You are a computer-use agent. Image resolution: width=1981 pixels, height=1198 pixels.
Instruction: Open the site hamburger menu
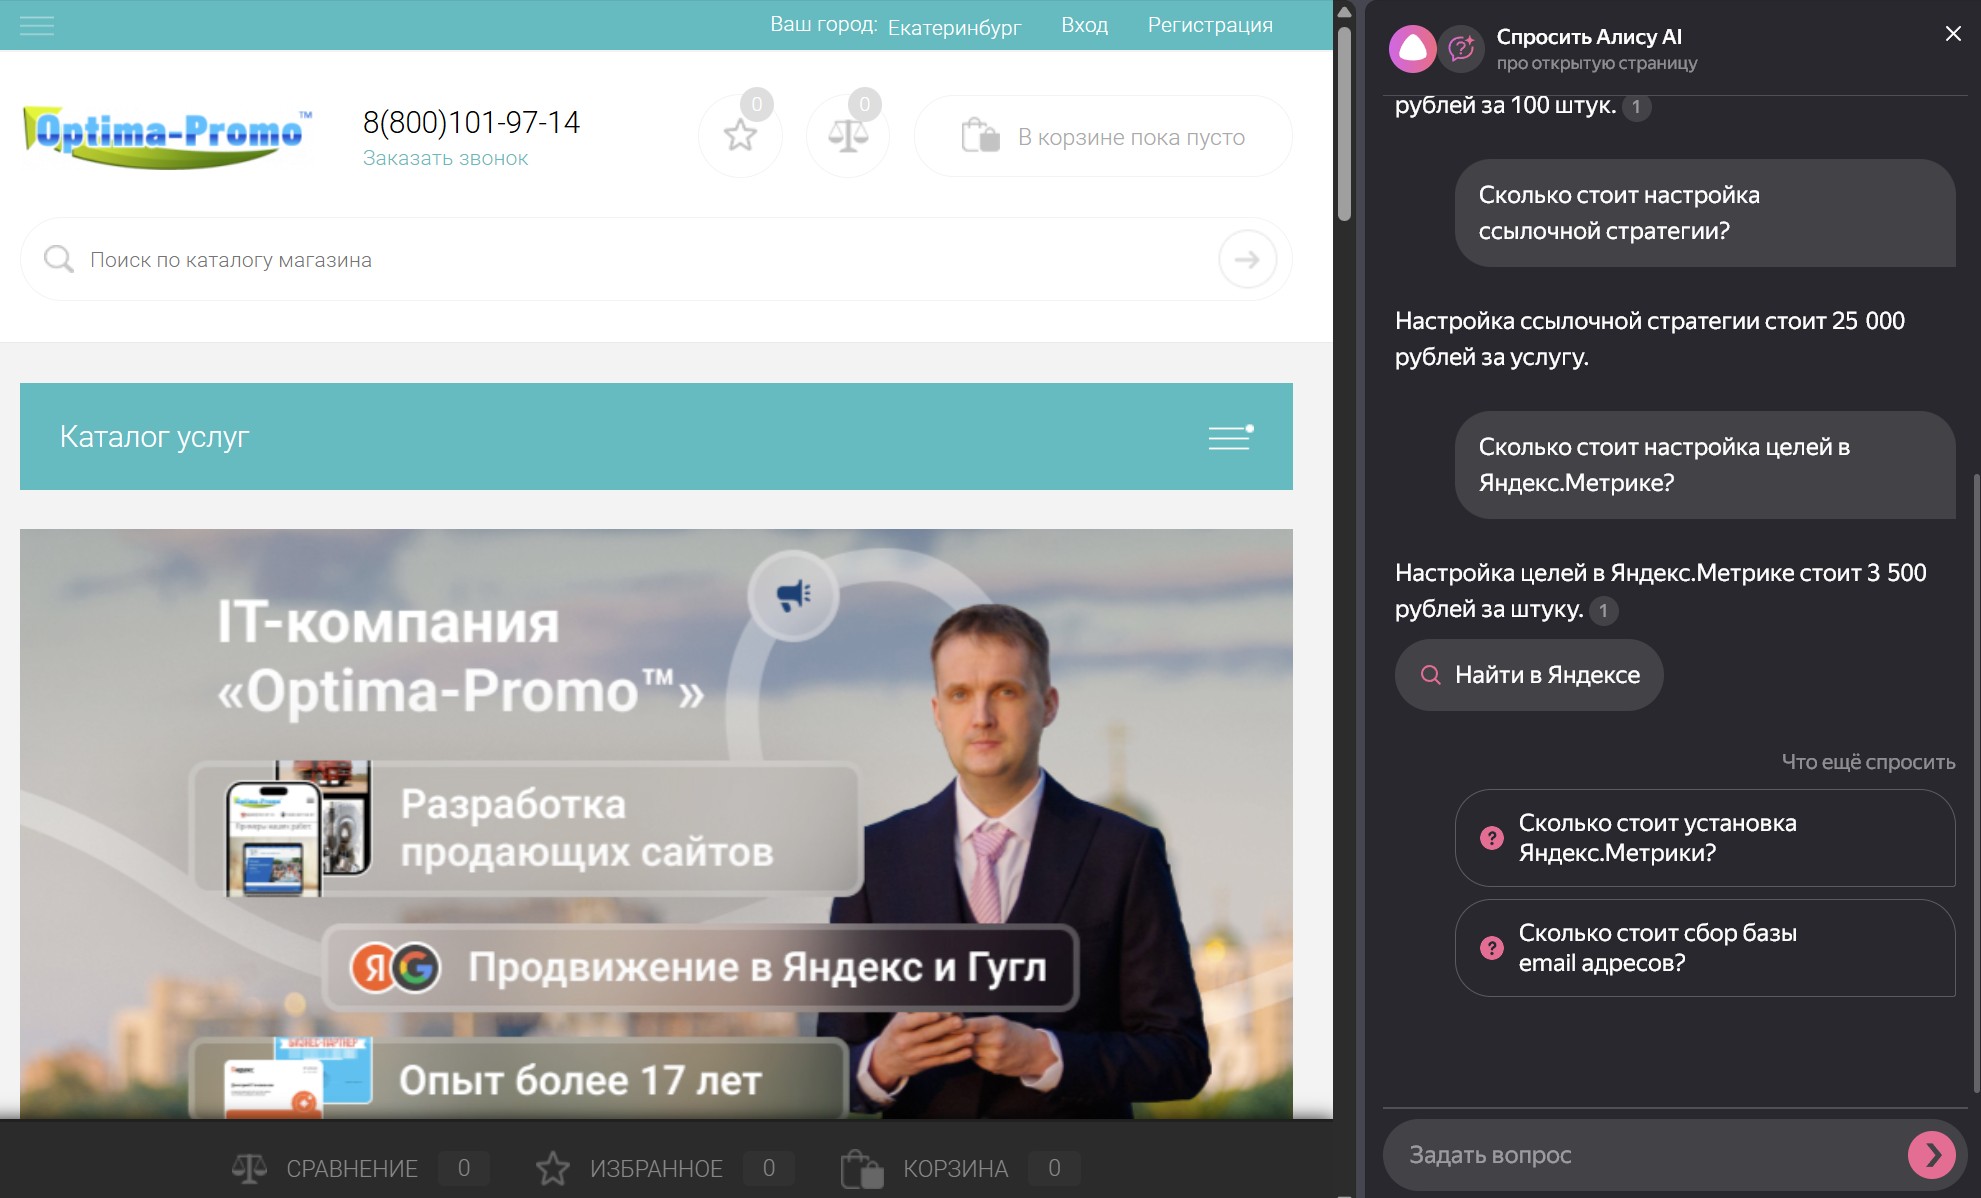coord(37,26)
